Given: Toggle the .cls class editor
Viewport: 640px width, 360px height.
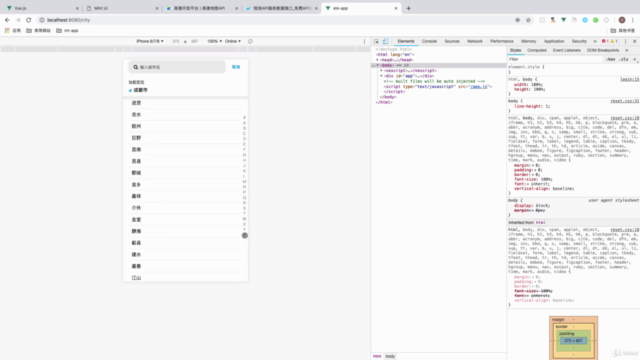Looking at the screenshot, I should coord(624,59).
